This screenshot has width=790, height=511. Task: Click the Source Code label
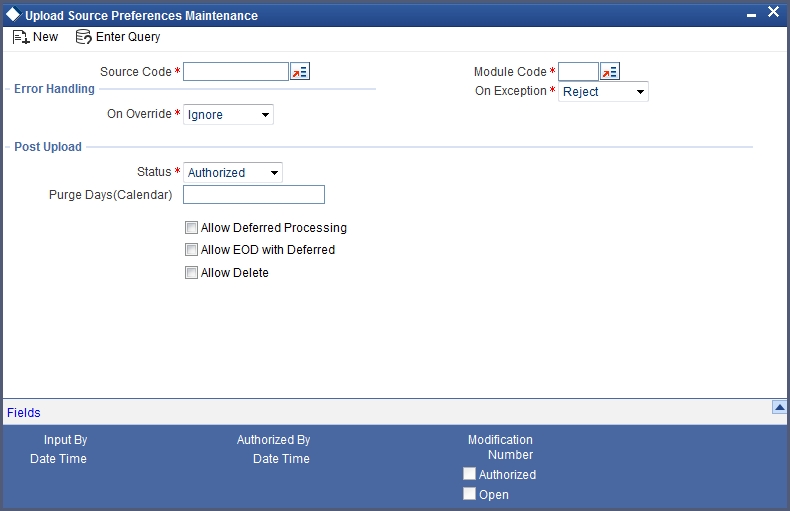point(136,72)
